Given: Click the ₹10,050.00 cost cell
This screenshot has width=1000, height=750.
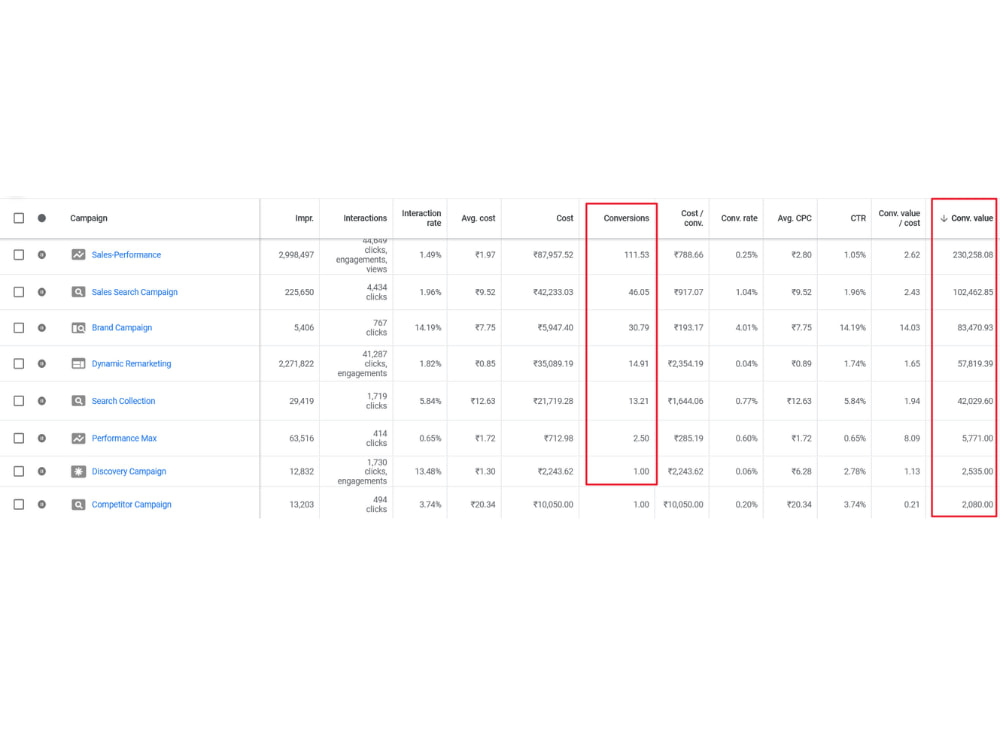Looking at the screenshot, I should 553,504.
